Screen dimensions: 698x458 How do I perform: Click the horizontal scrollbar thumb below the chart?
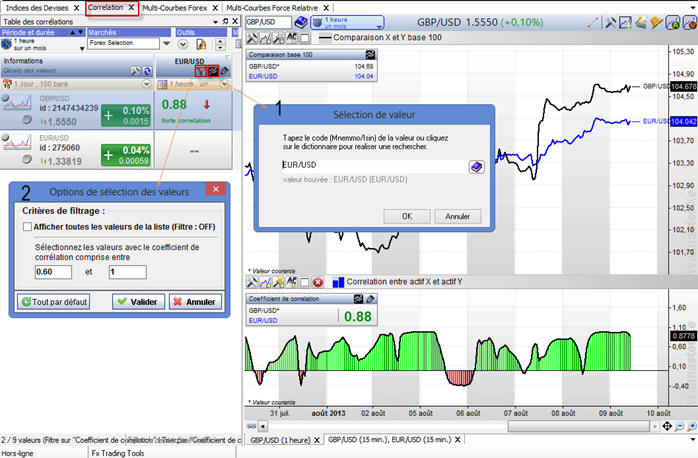click(578, 426)
